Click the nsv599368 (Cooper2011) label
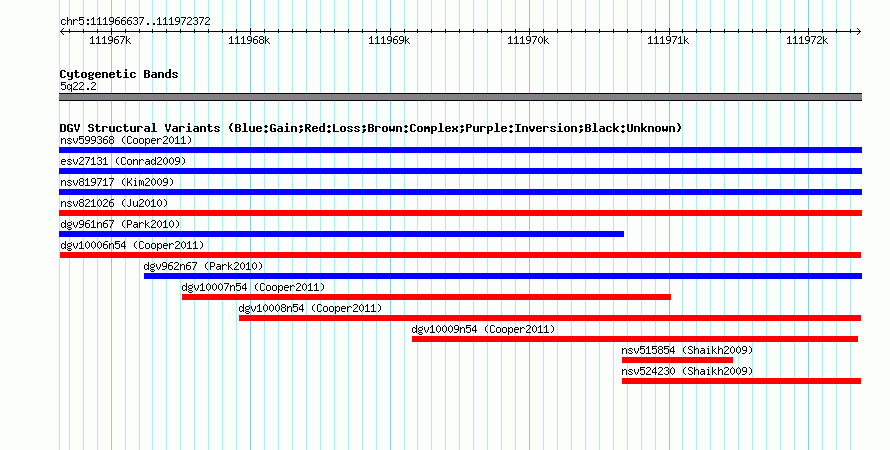Viewport: 890px width, 450px height. [x=126, y=140]
